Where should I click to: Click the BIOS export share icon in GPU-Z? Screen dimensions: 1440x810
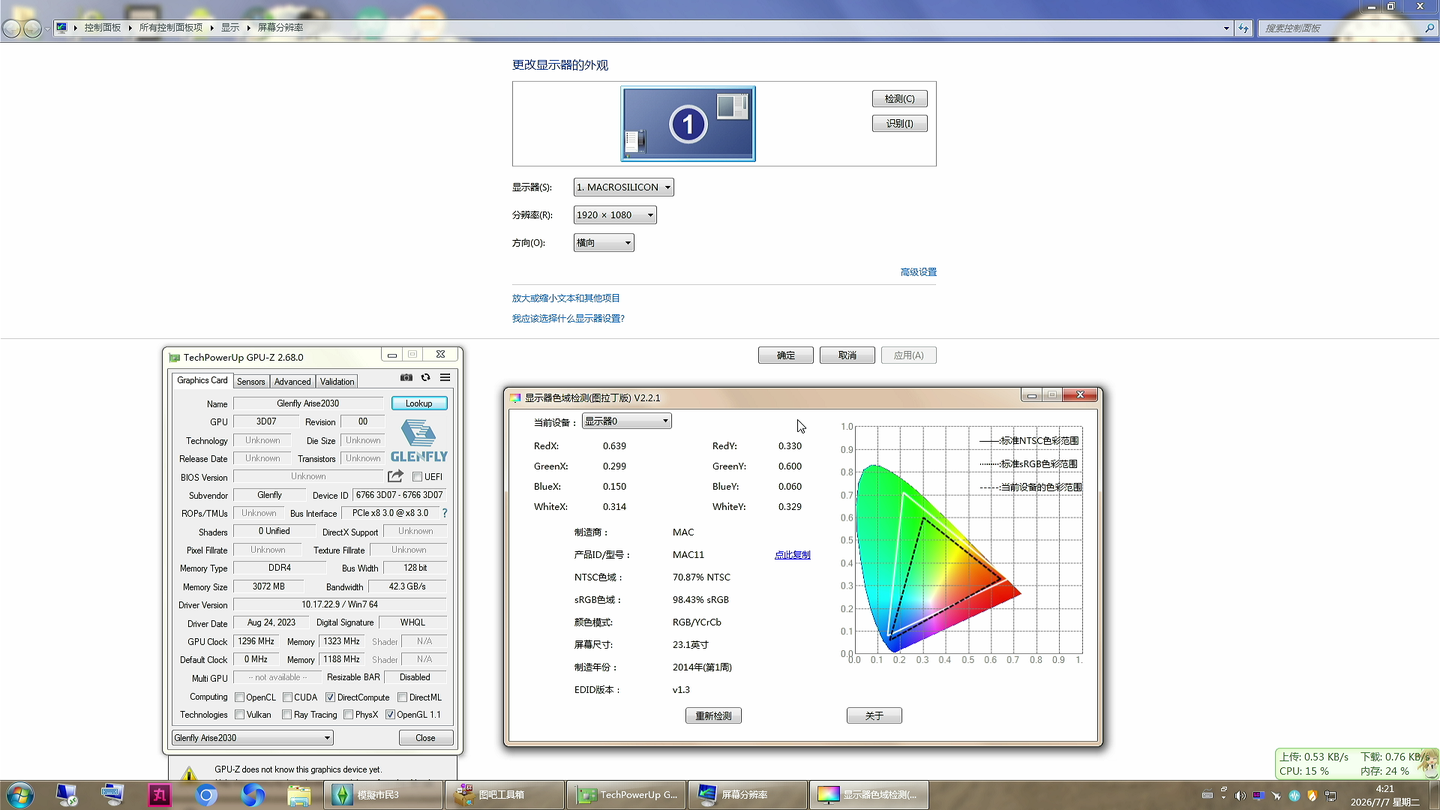pos(396,476)
